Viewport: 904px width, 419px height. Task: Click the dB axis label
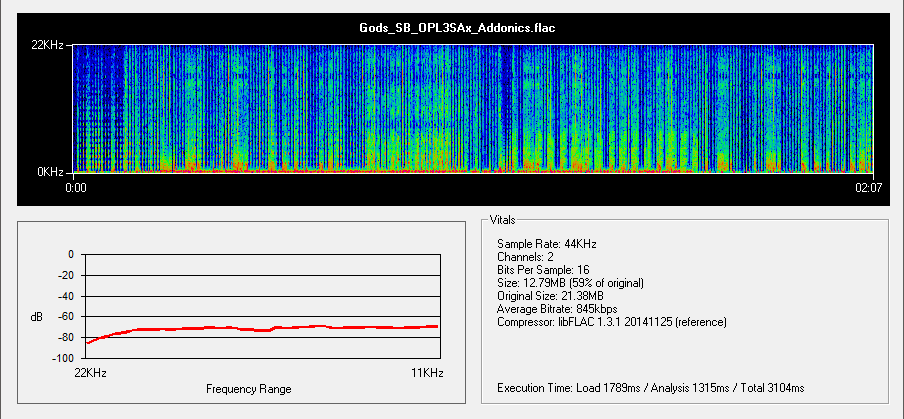click(37, 317)
